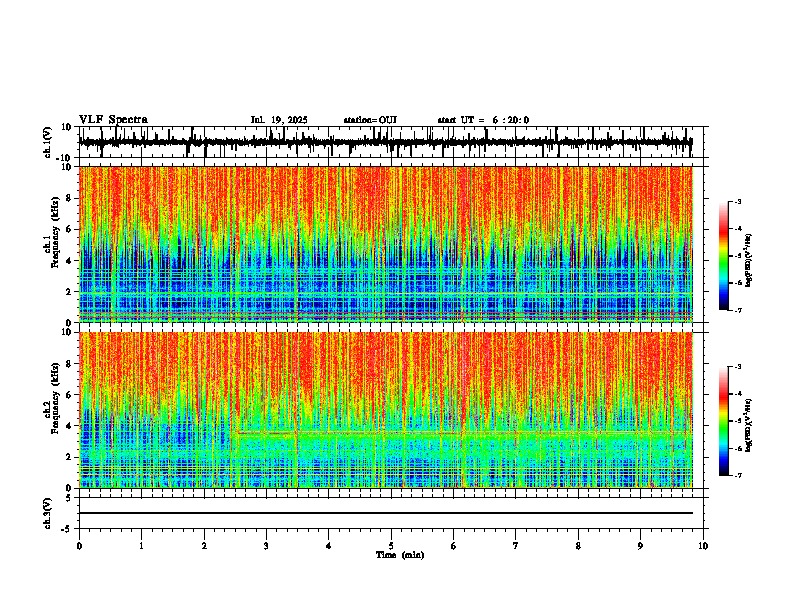The image size is (792, 612).
Task: Click the ch.2 colorbar log(PSD) units label
Action: click(749, 425)
